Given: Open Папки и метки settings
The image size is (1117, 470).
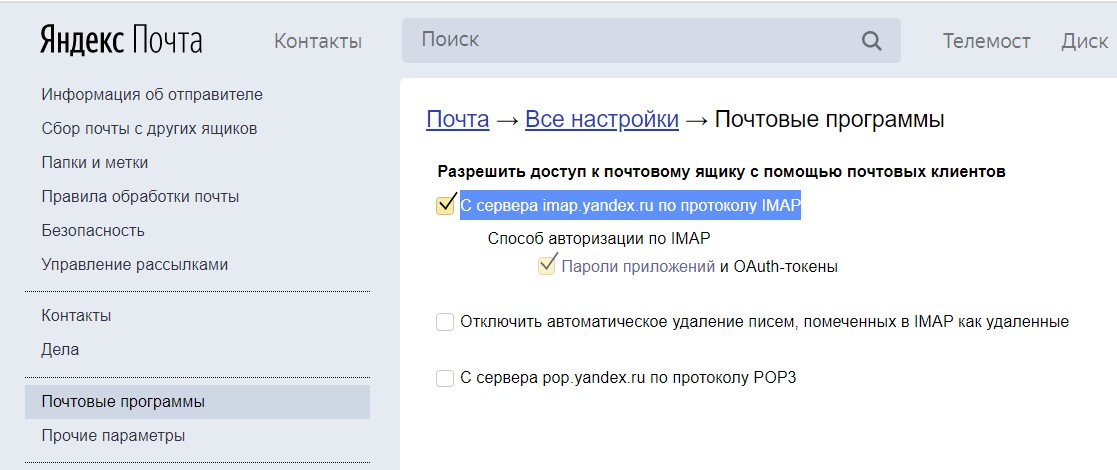Looking at the screenshot, I should pos(95,162).
